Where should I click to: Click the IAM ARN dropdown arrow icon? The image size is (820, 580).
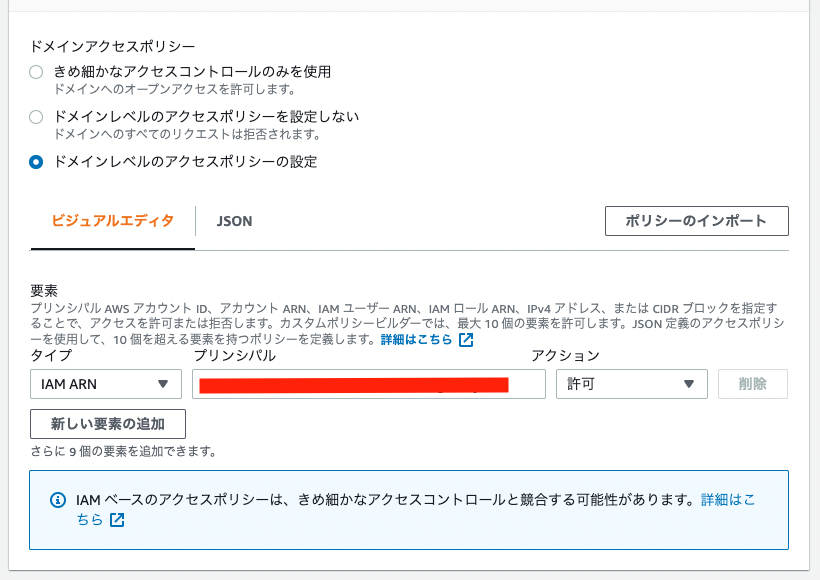(x=163, y=384)
